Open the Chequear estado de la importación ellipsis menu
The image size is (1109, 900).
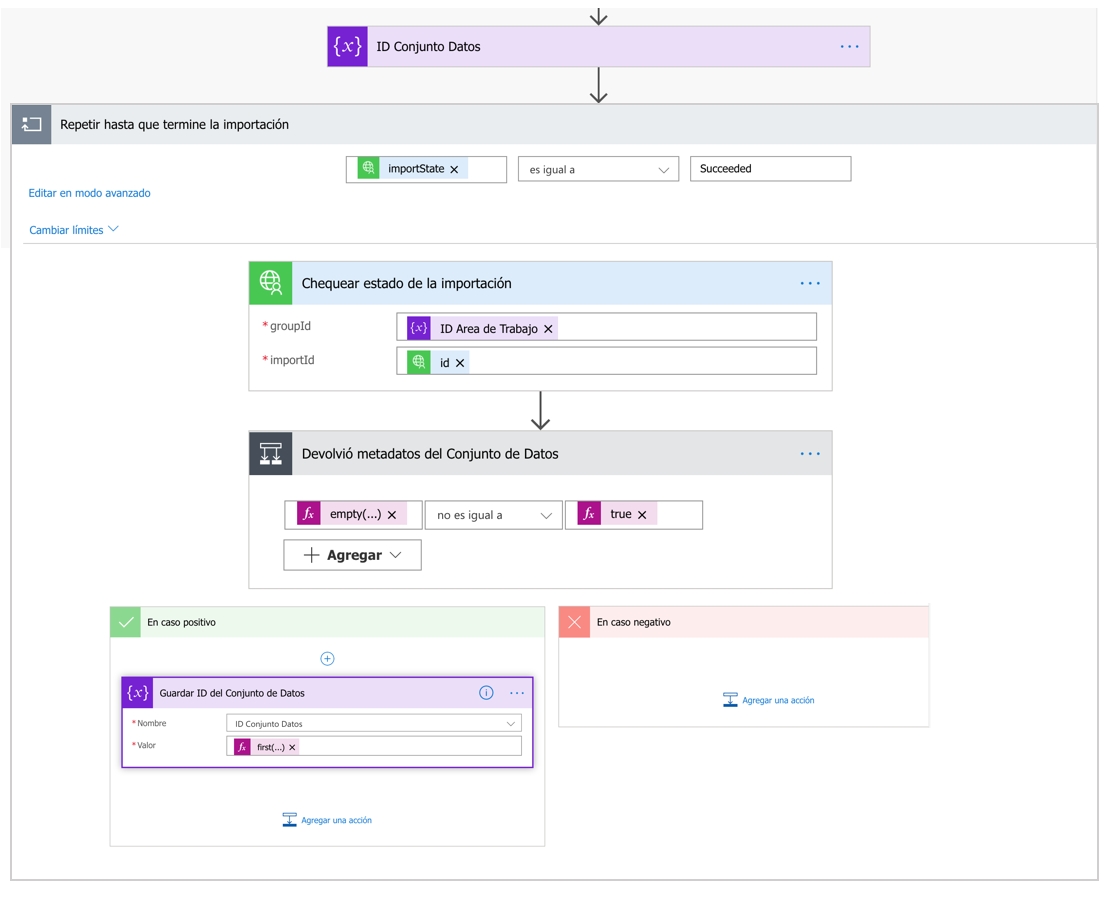point(809,284)
